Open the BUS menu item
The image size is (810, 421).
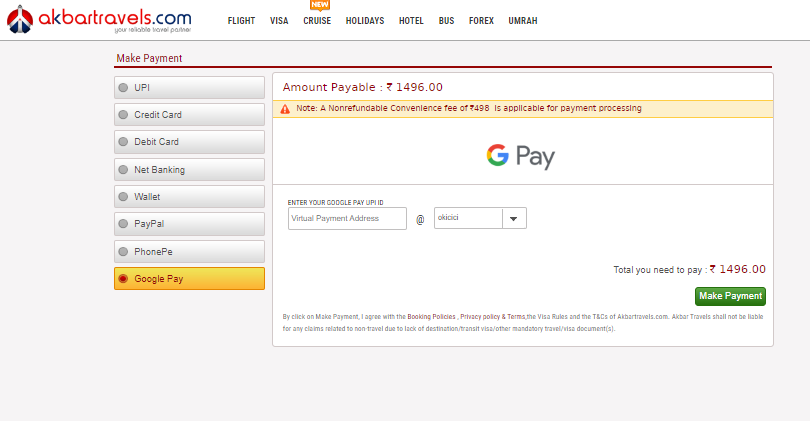tap(446, 21)
